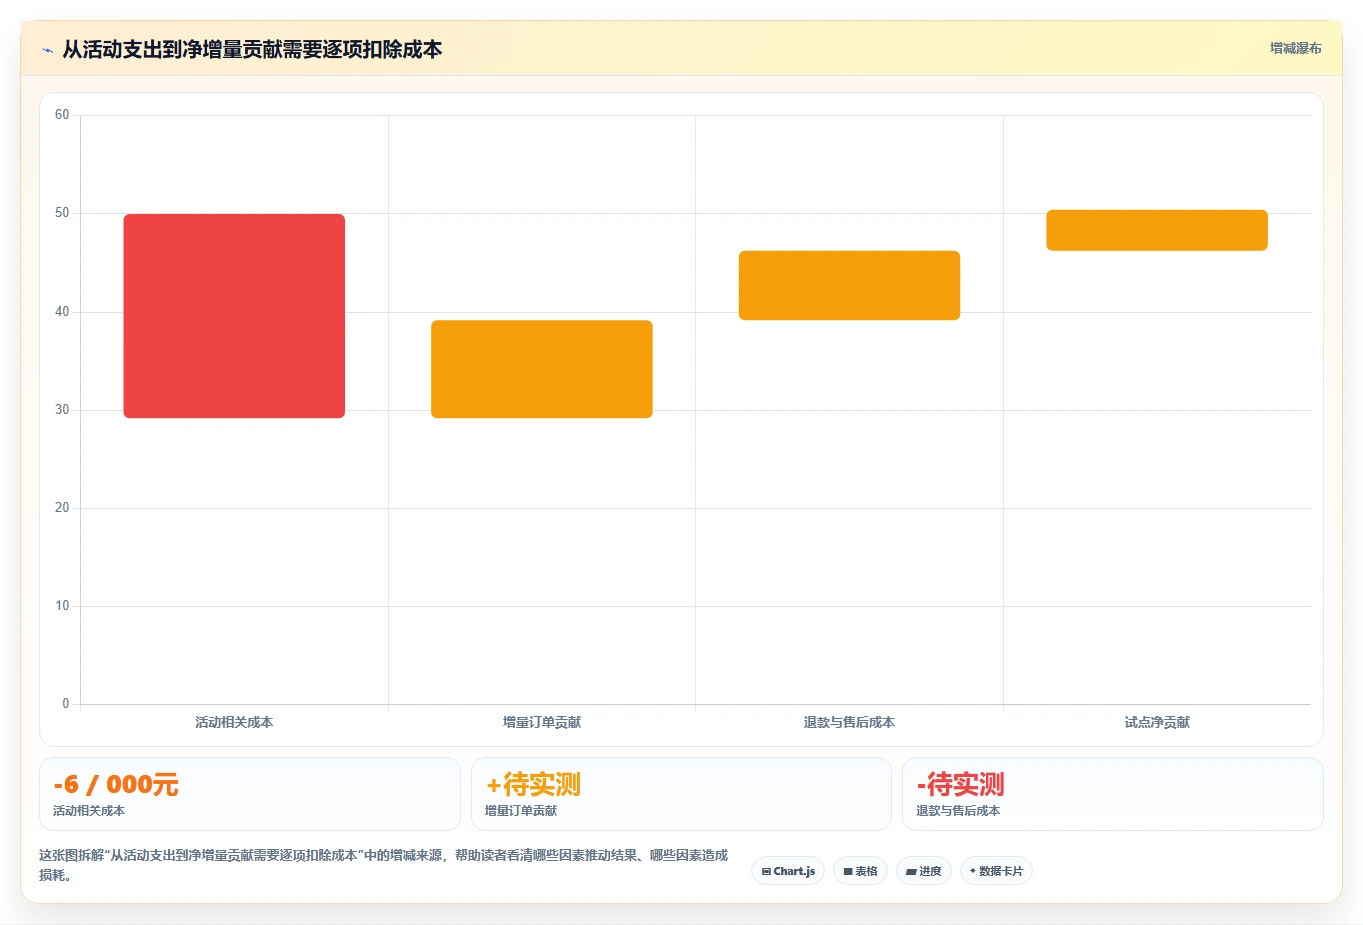Image resolution: width=1363 pixels, height=925 pixels.
Task: Open the -6 / 000元 data card
Action: pos(250,794)
